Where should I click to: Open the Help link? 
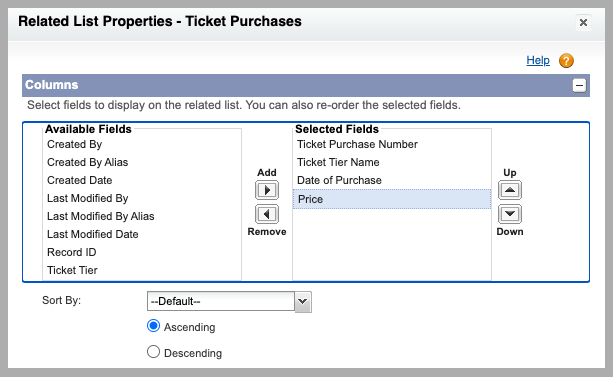point(538,60)
